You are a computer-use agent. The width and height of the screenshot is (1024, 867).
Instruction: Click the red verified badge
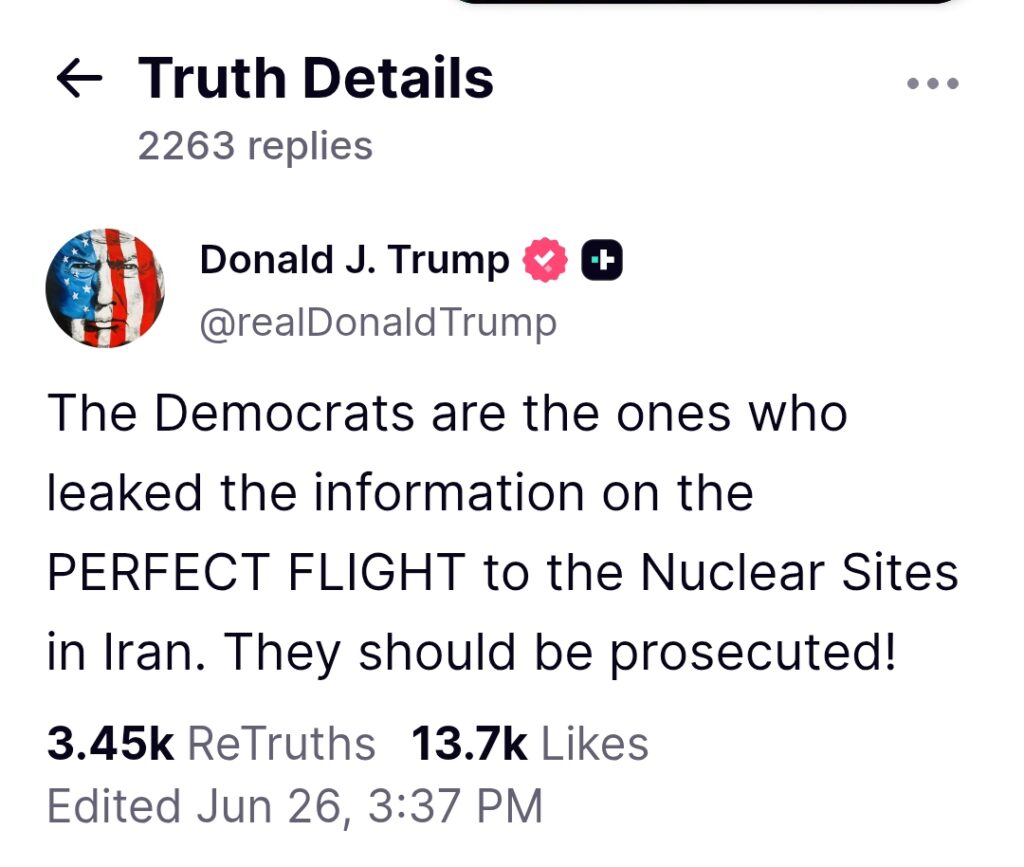(x=545, y=260)
